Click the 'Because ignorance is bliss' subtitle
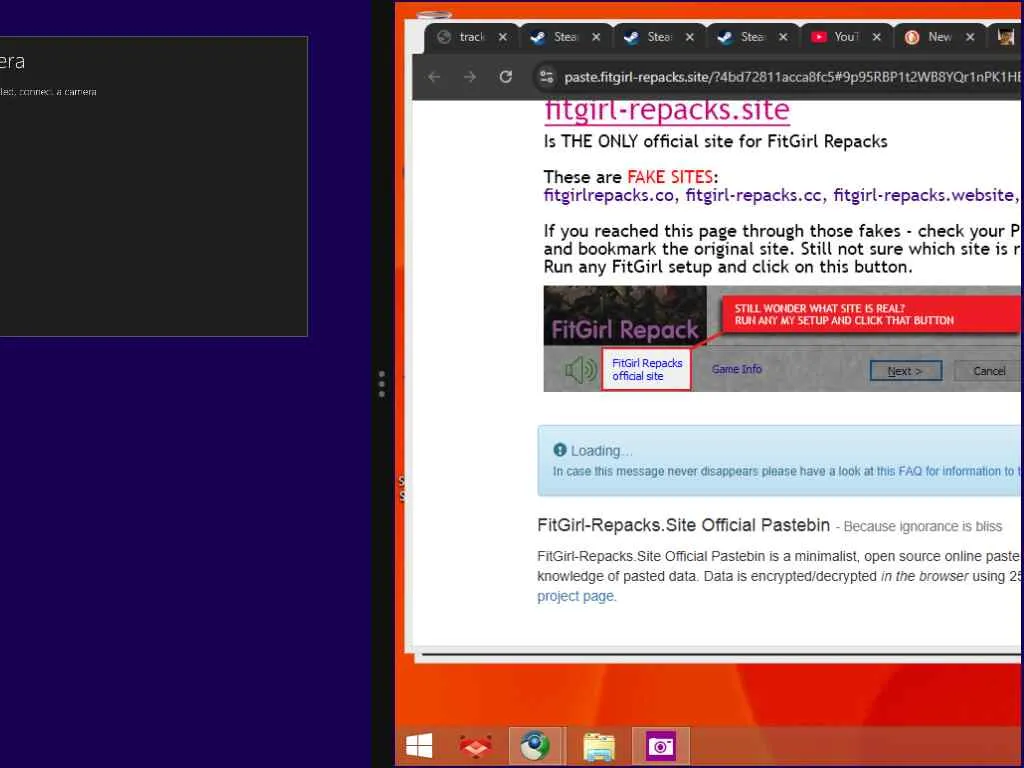The width and height of the screenshot is (1024, 768). point(923,527)
